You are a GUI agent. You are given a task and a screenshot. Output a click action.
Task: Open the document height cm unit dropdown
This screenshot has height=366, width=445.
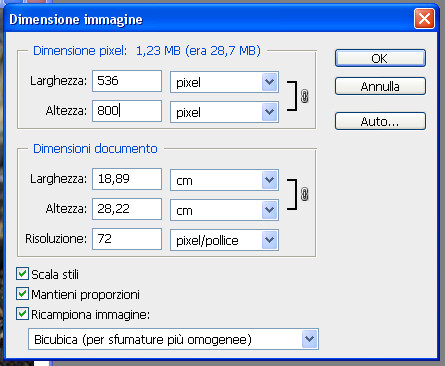224,210
